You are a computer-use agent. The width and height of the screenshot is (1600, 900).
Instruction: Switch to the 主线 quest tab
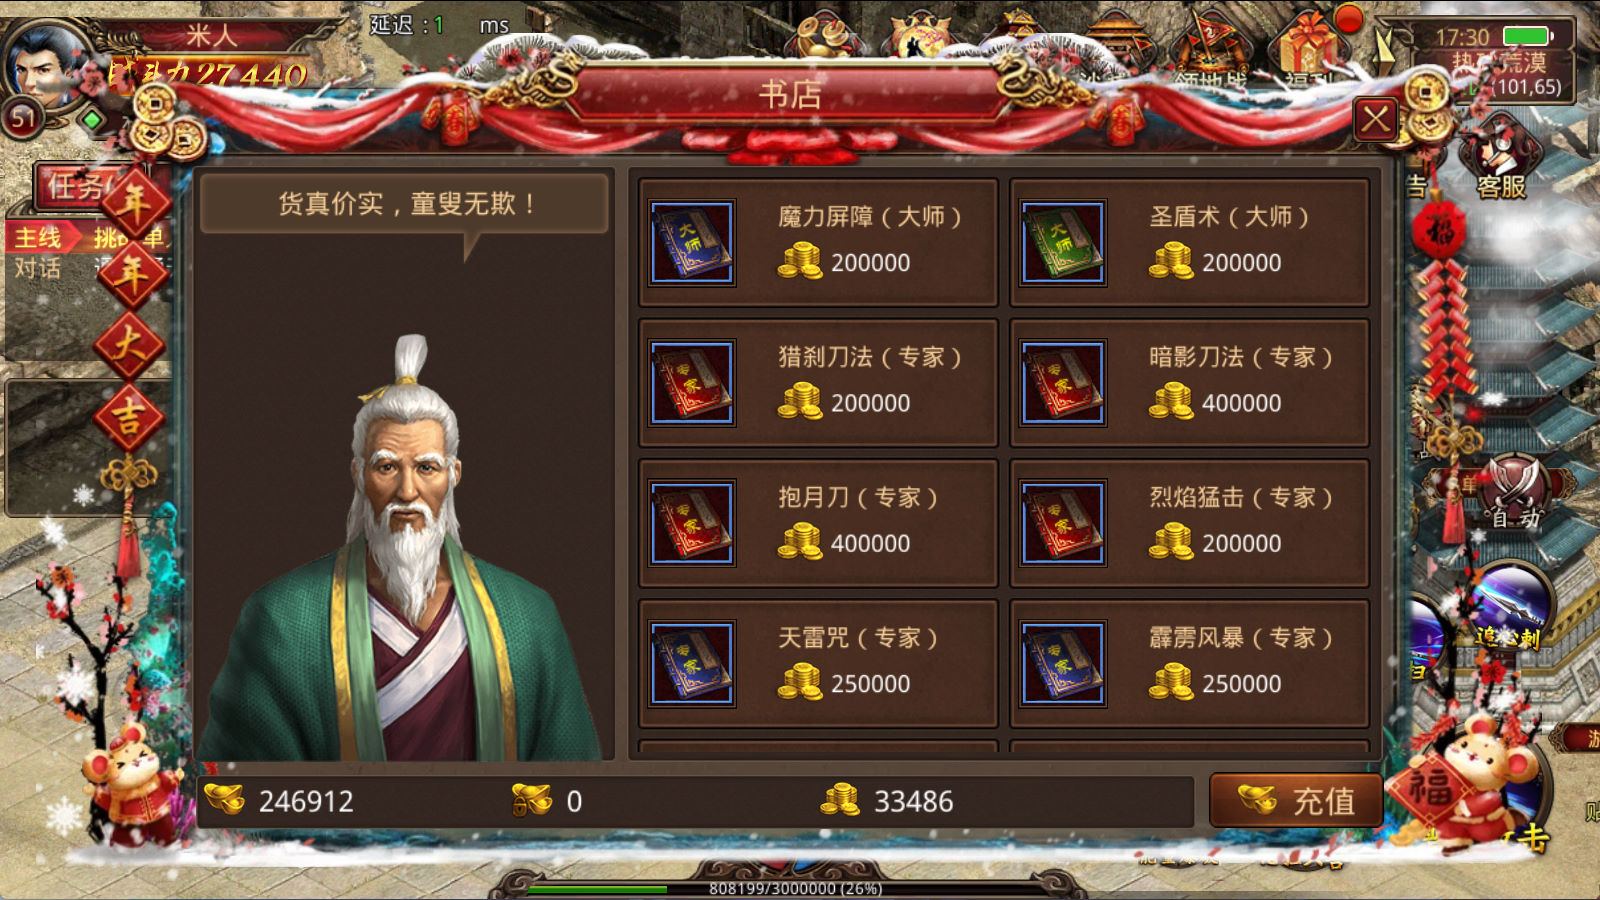37,238
